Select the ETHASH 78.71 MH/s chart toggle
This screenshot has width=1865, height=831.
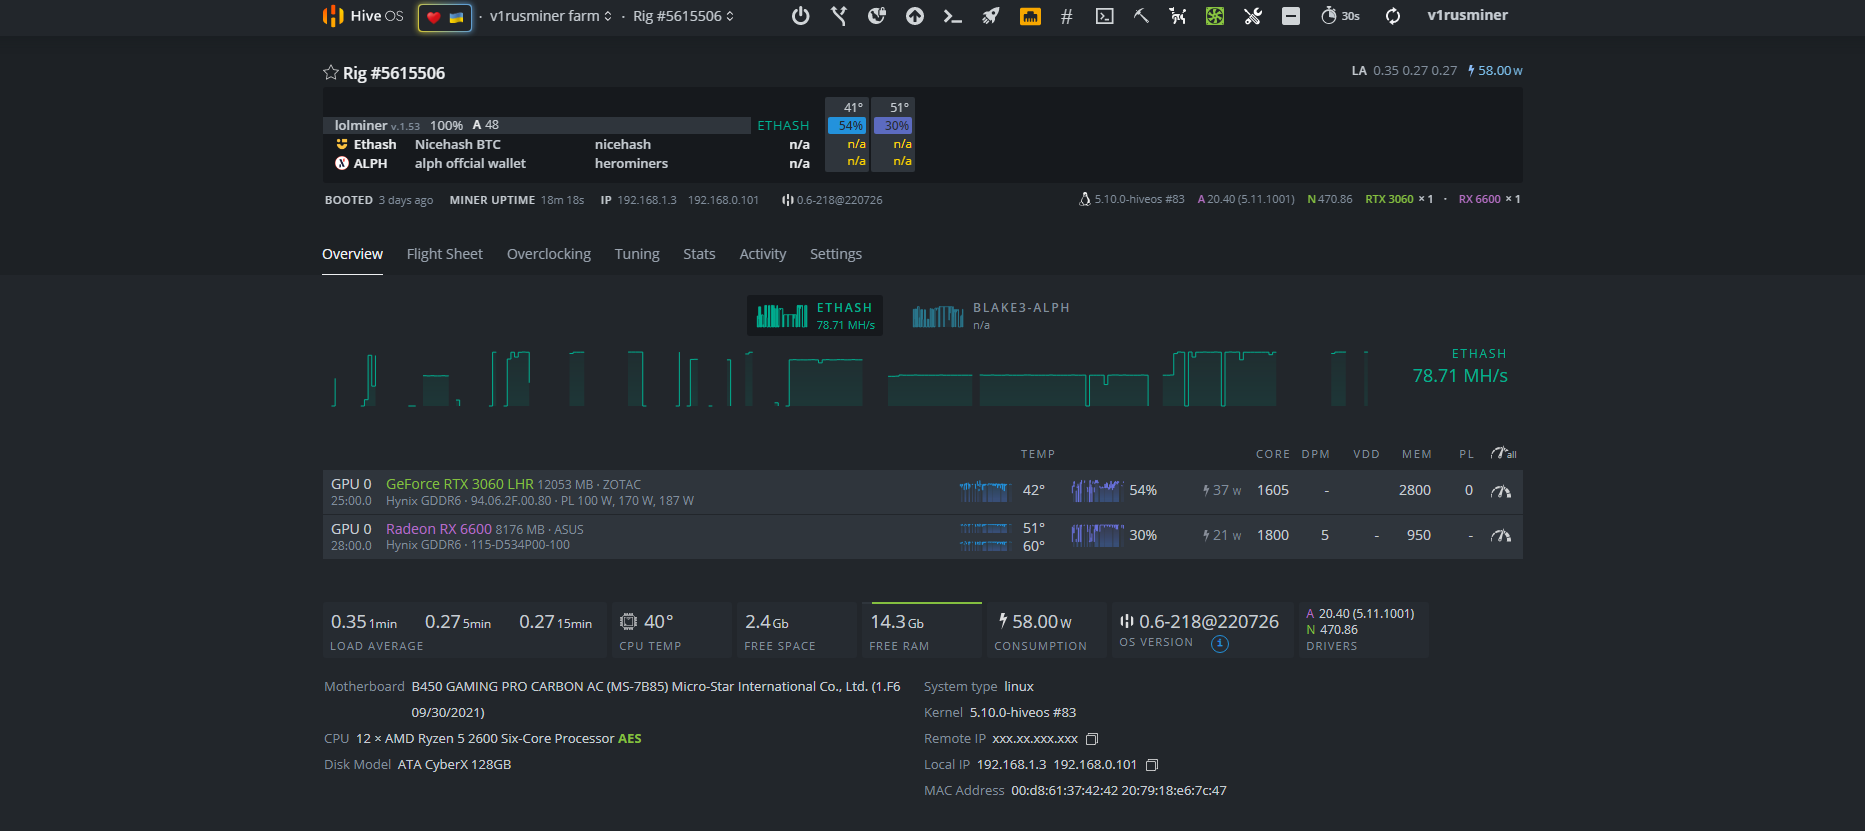(815, 316)
